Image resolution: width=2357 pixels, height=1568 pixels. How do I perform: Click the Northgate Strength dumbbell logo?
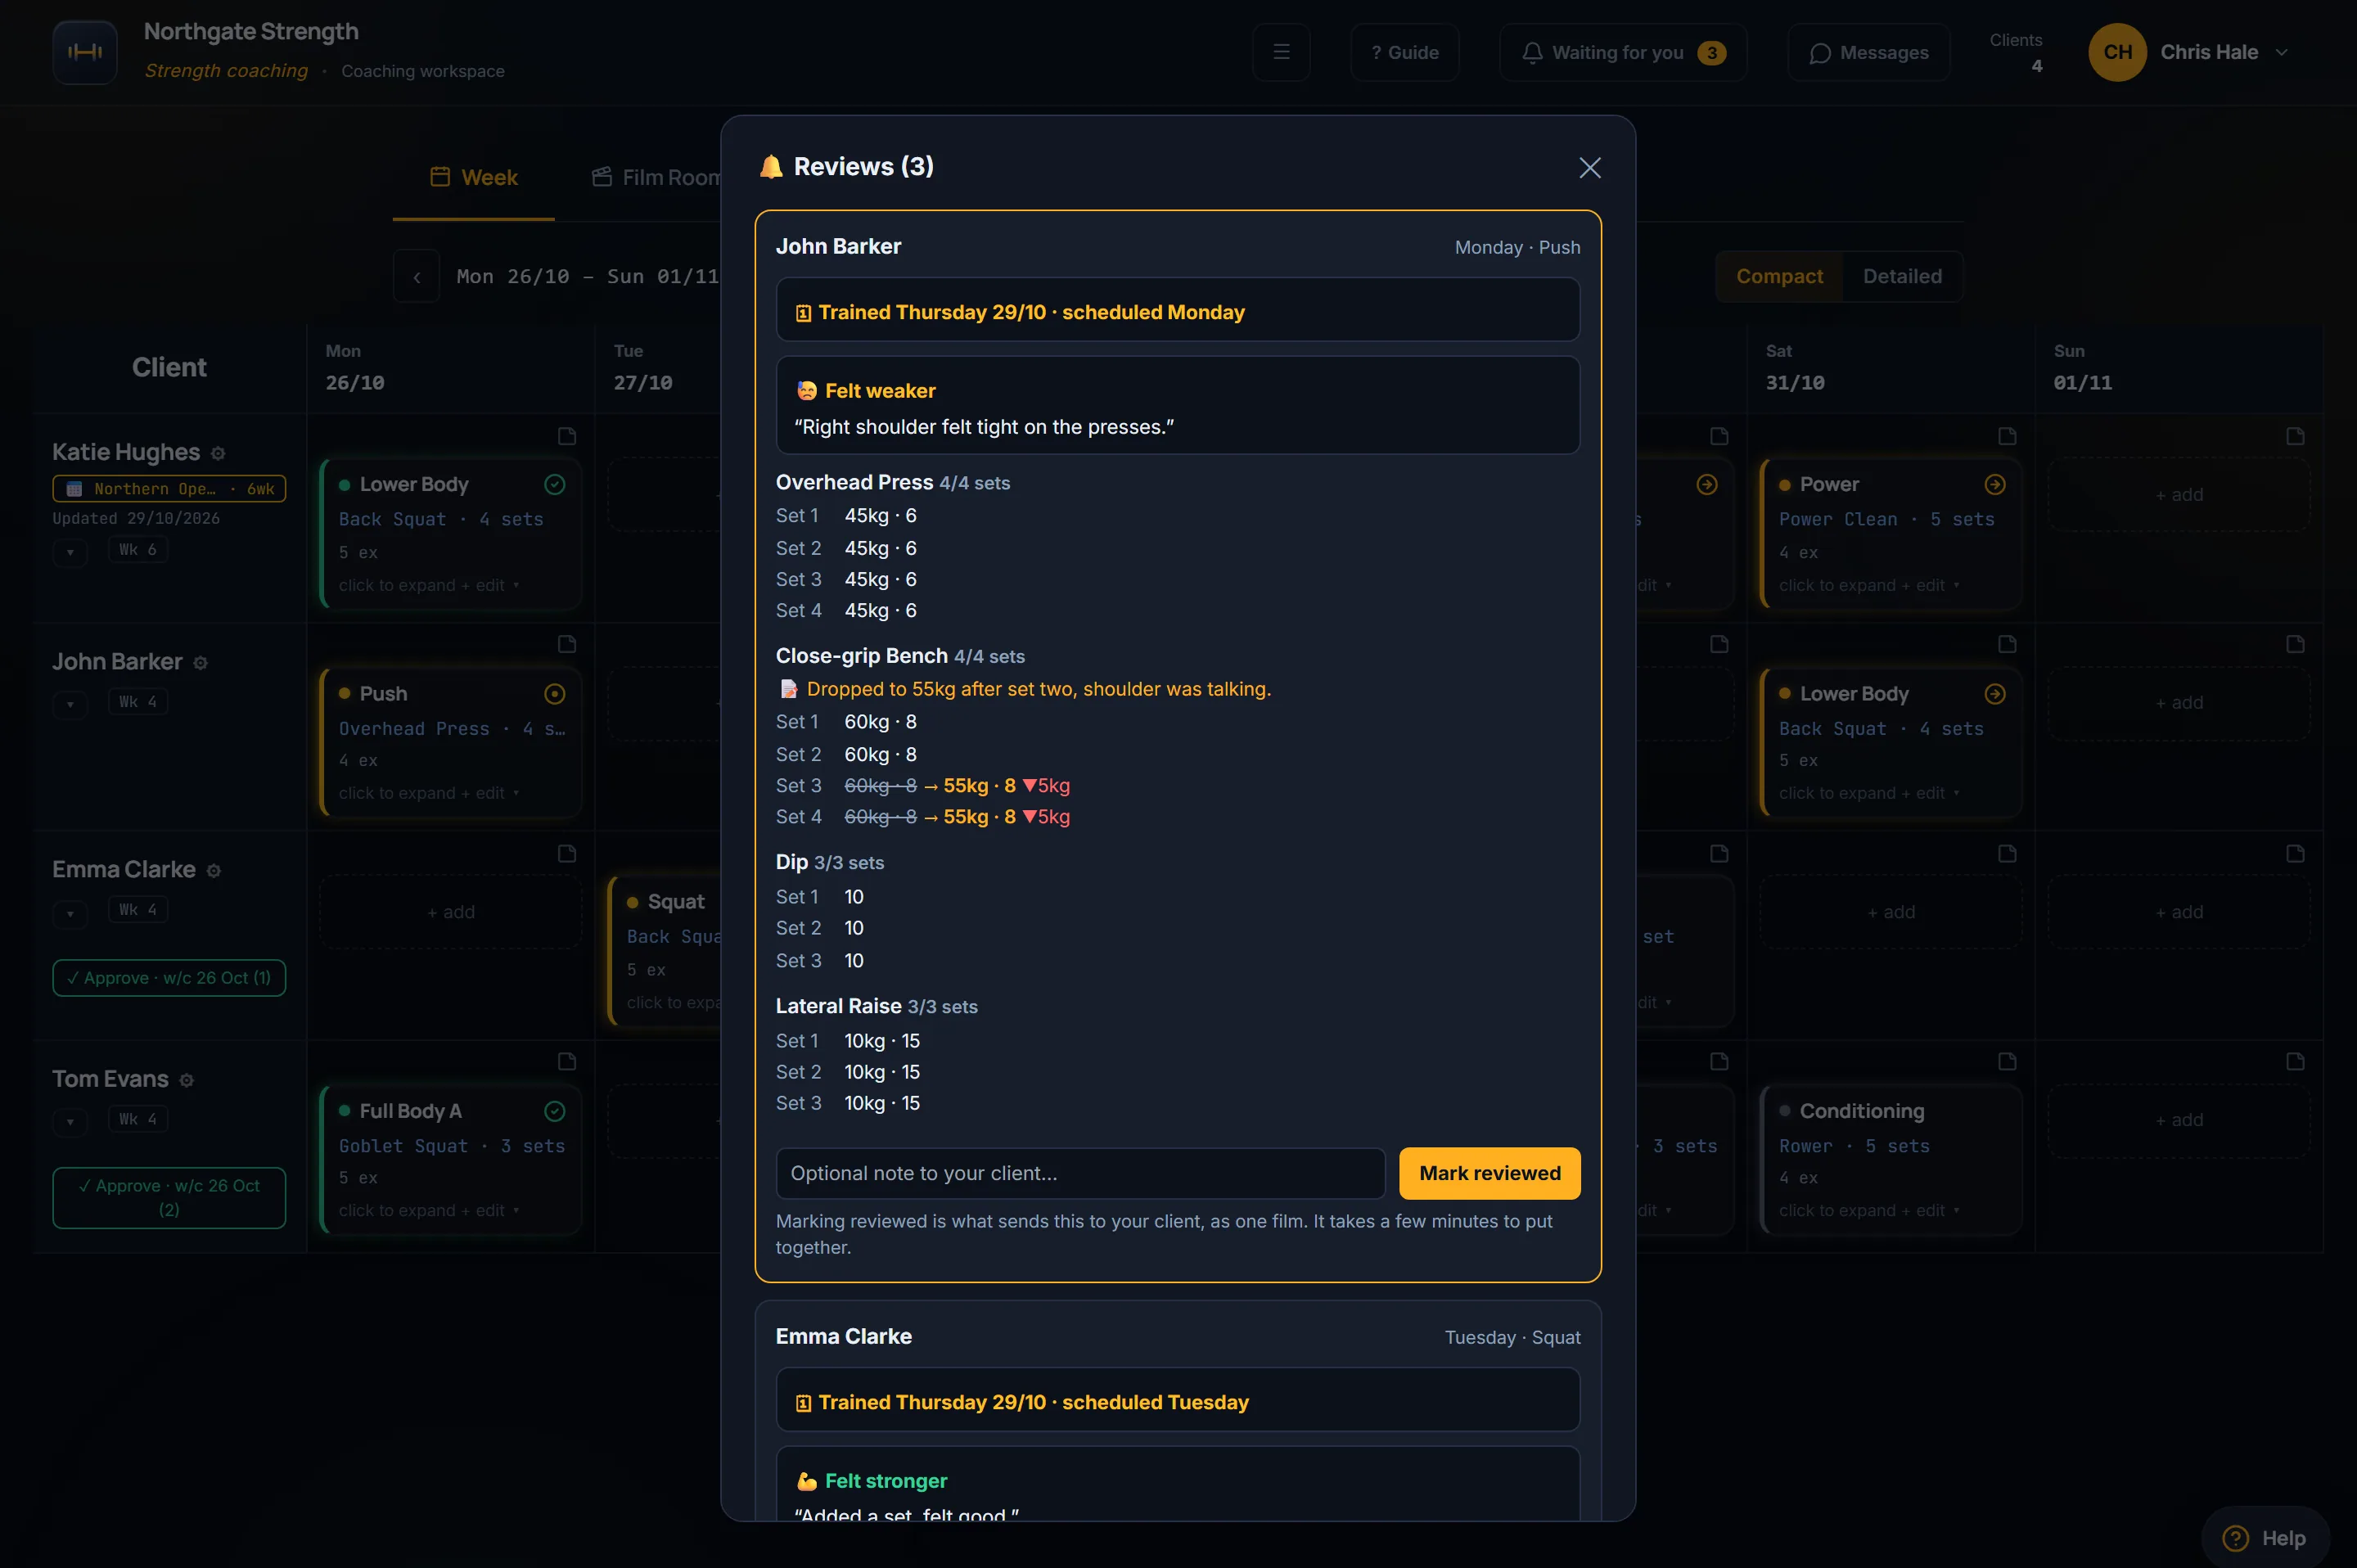pyautogui.click(x=85, y=52)
